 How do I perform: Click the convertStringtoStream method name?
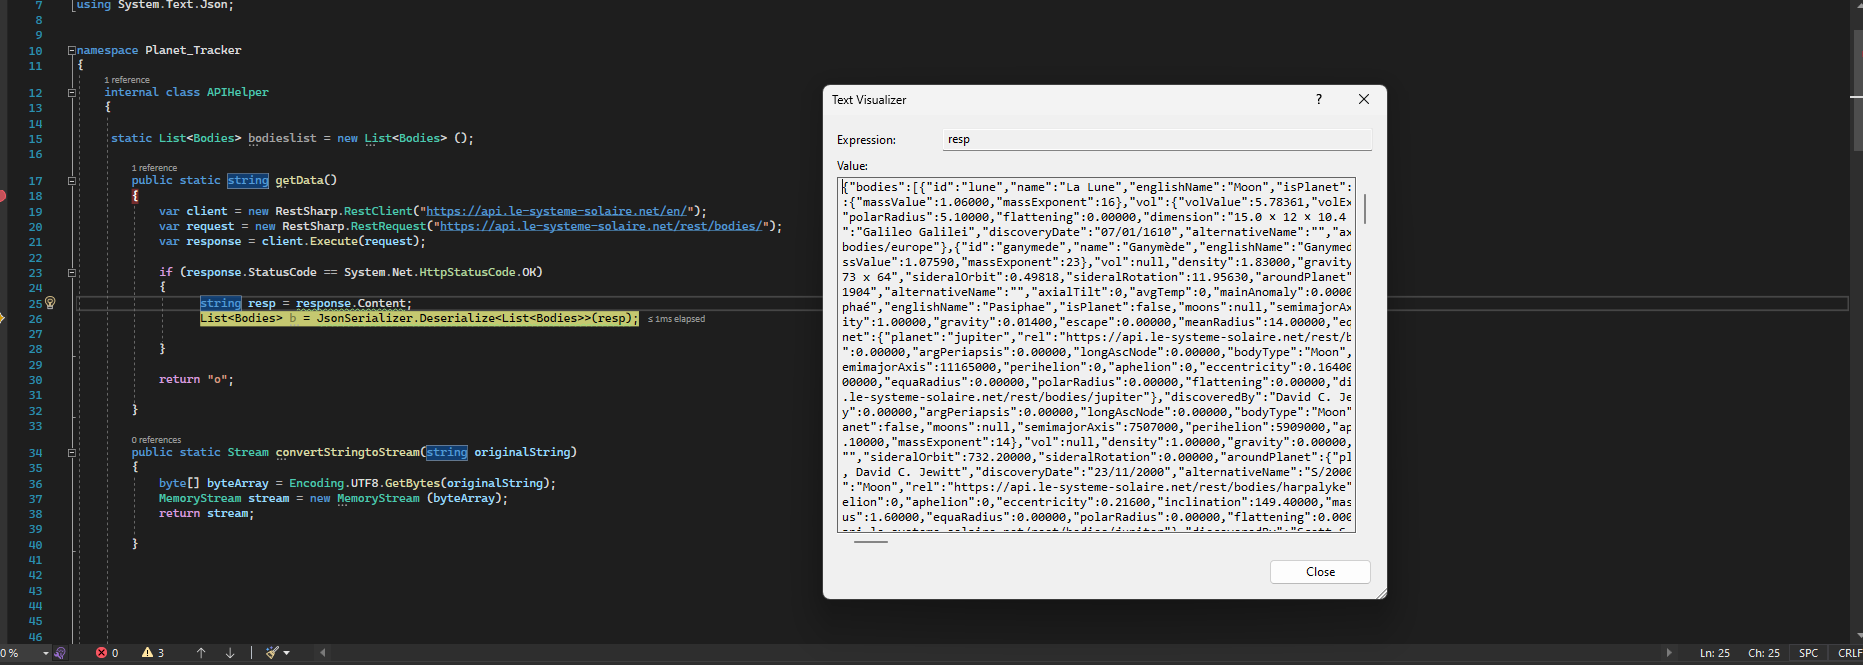[x=347, y=453]
